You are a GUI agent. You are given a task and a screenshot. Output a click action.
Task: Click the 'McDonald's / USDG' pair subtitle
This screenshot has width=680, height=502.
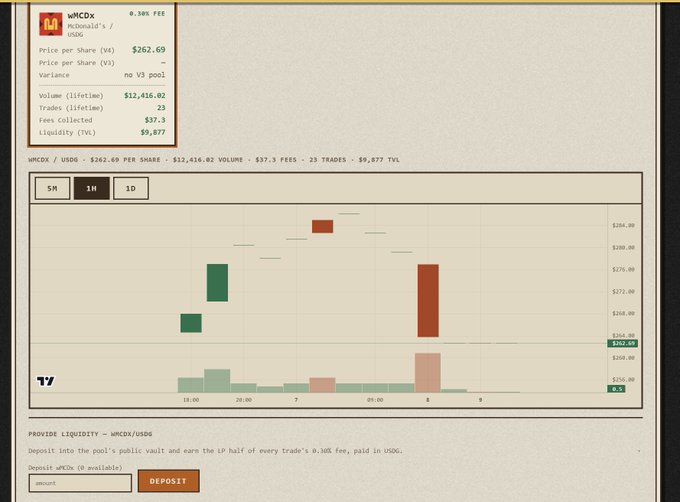coord(90,30)
